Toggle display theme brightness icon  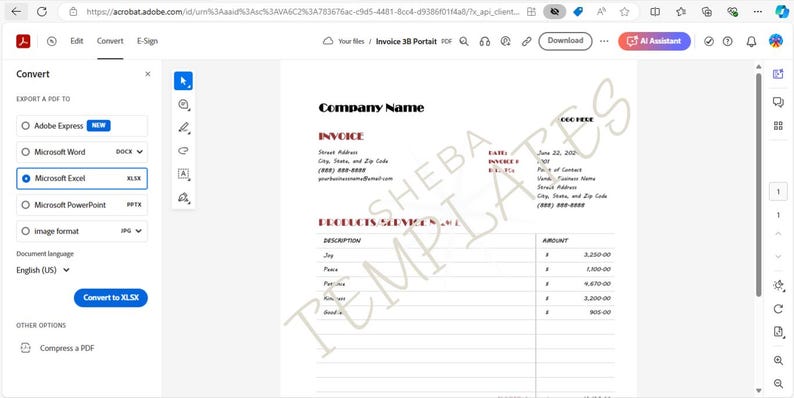click(x=778, y=285)
